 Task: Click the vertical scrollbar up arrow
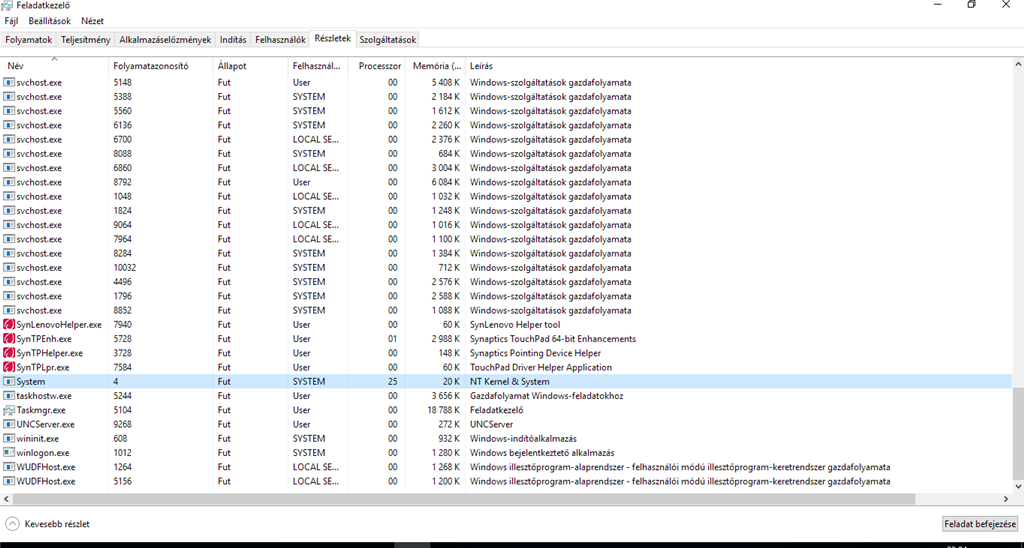point(1017,65)
